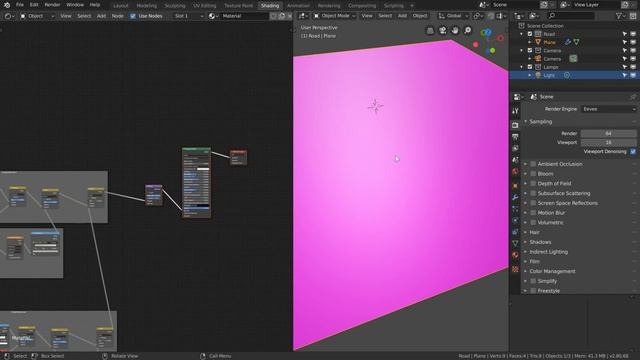Image resolution: width=640 pixels, height=360 pixels.
Task: Toggle selectability arrow for Road row
Action: coord(624,34)
